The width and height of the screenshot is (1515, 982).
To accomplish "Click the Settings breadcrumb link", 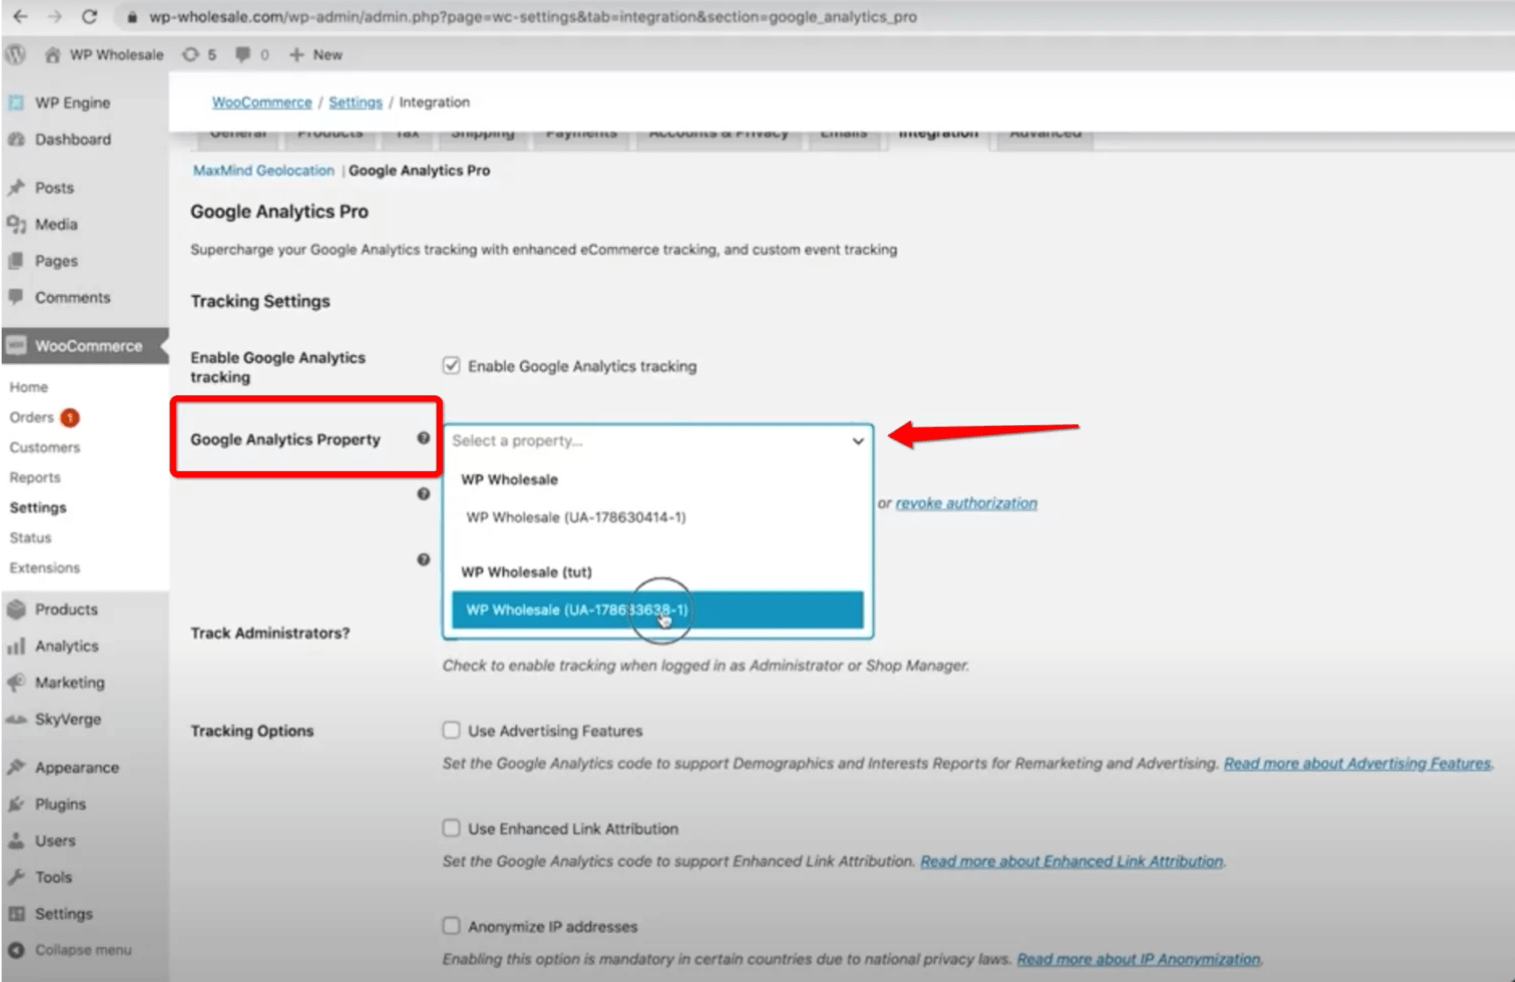I will [x=356, y=102].
